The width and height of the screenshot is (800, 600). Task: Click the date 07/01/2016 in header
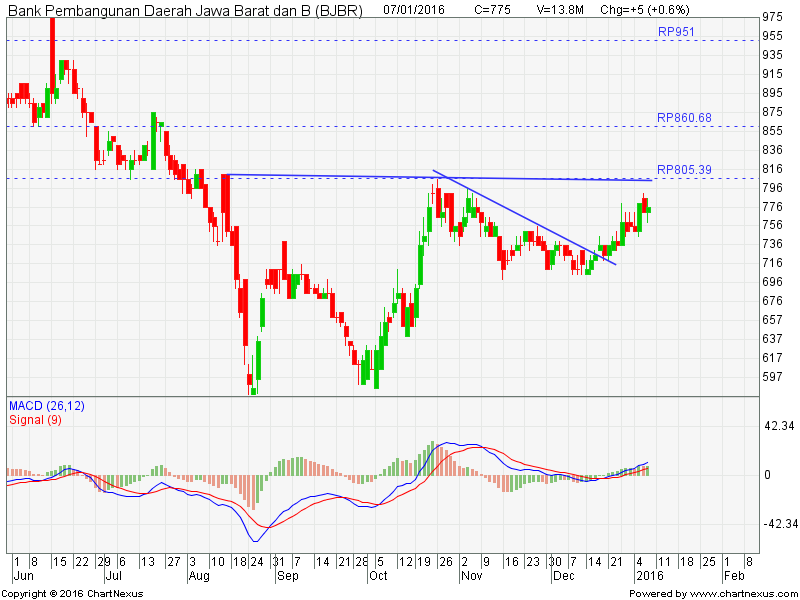(x=416, y=9)
